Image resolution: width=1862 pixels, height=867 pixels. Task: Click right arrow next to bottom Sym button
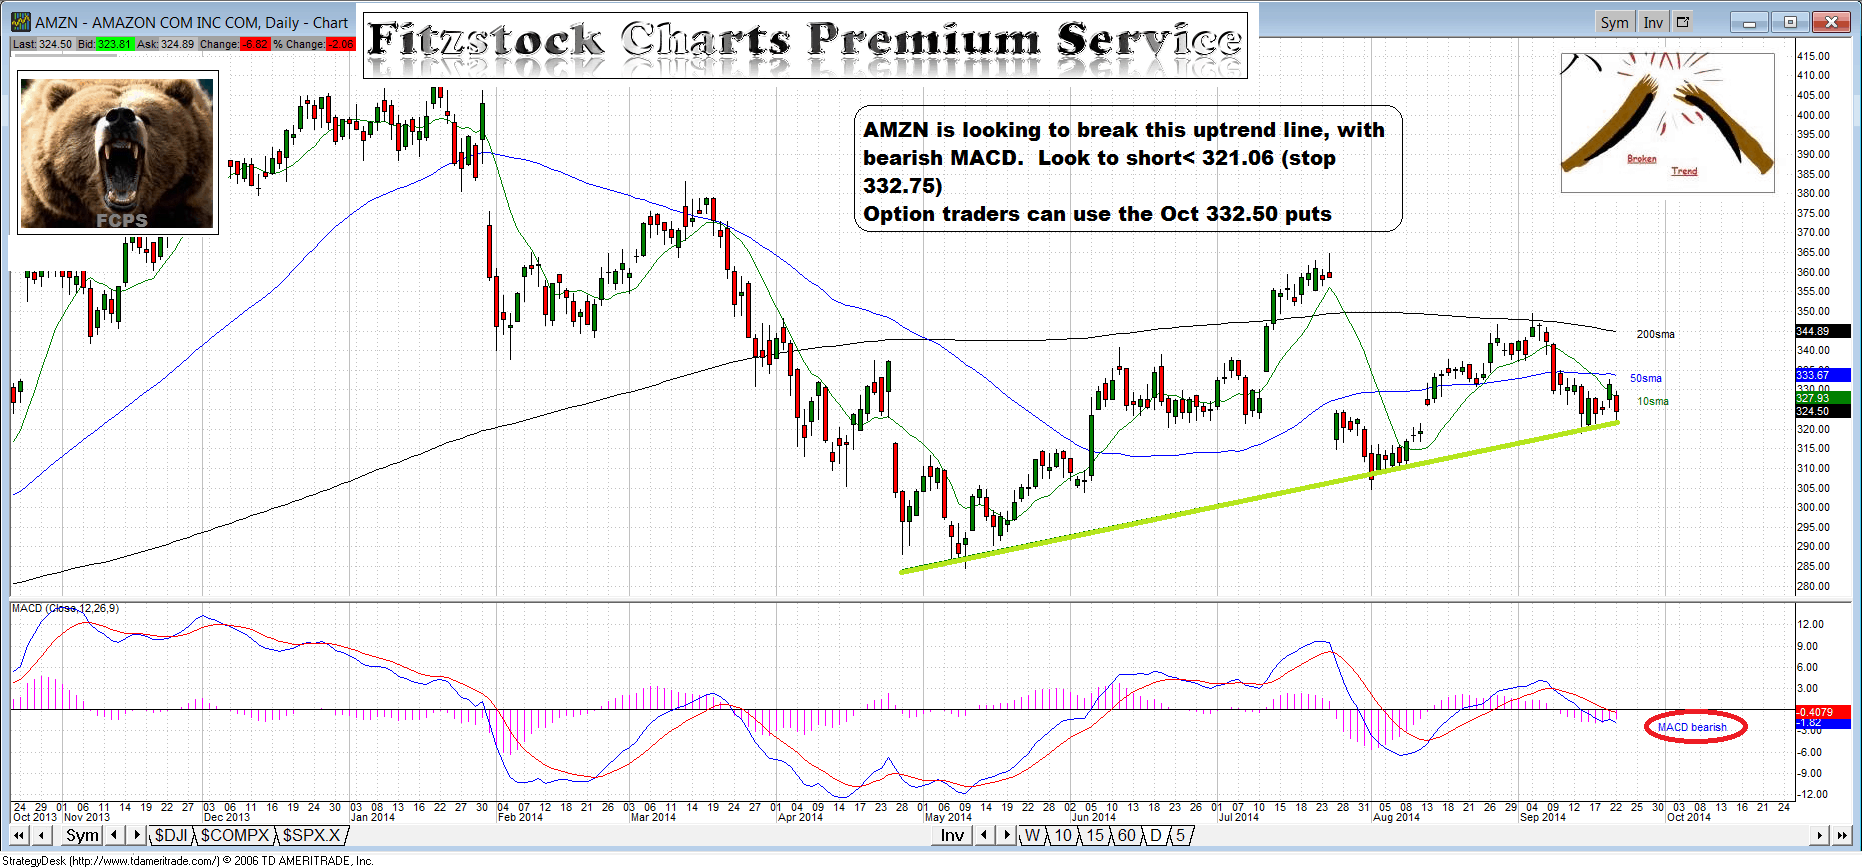pos(137,835)
